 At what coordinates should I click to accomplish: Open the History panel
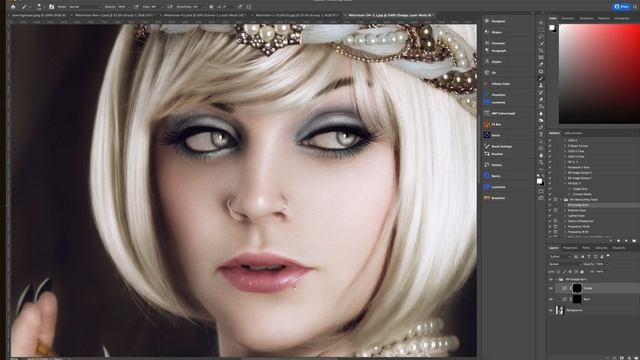(x=493, y=165)
